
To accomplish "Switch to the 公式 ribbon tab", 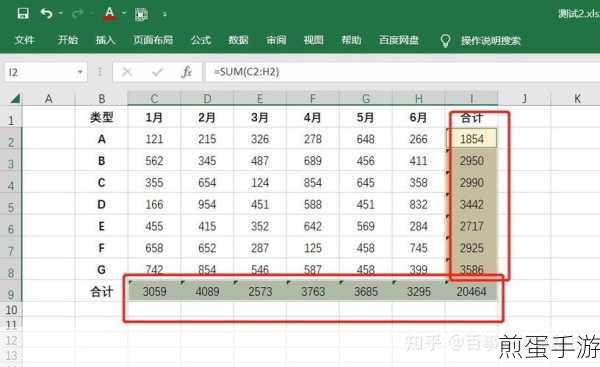I will (201, 40).
